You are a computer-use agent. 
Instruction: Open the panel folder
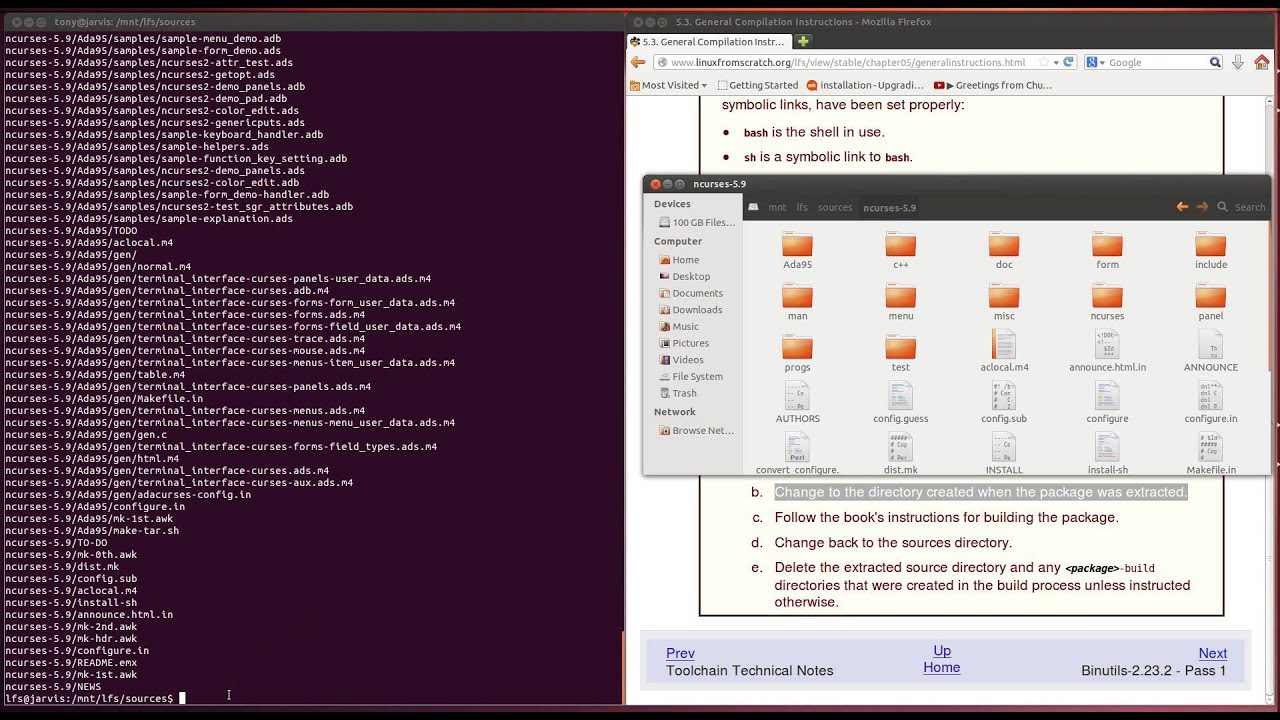pos(1210,301)
